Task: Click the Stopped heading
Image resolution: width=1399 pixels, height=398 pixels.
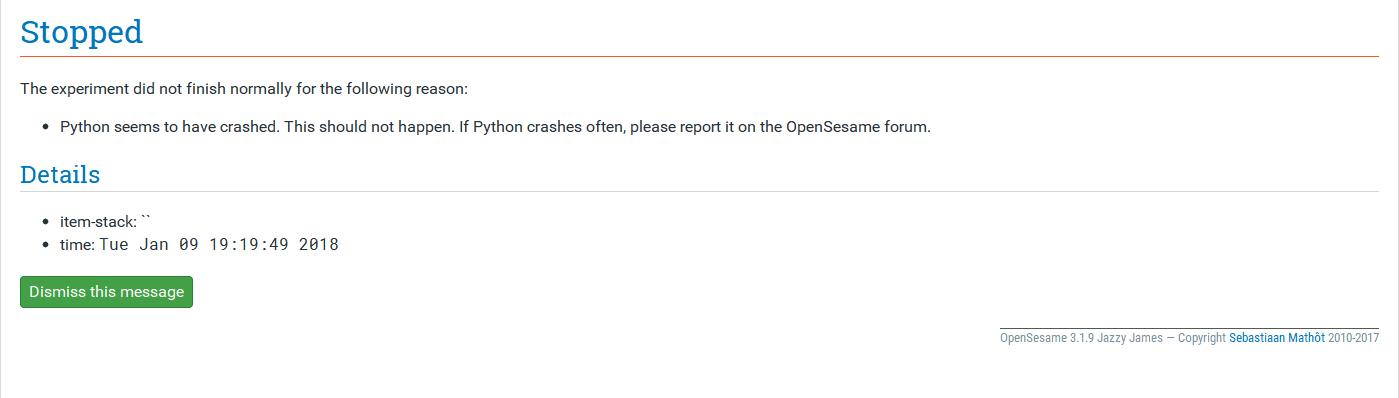Action: tap(82, 32)
